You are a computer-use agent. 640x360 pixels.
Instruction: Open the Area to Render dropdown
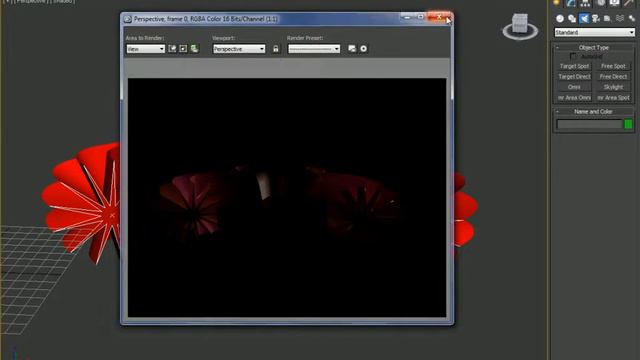point(146,49)
